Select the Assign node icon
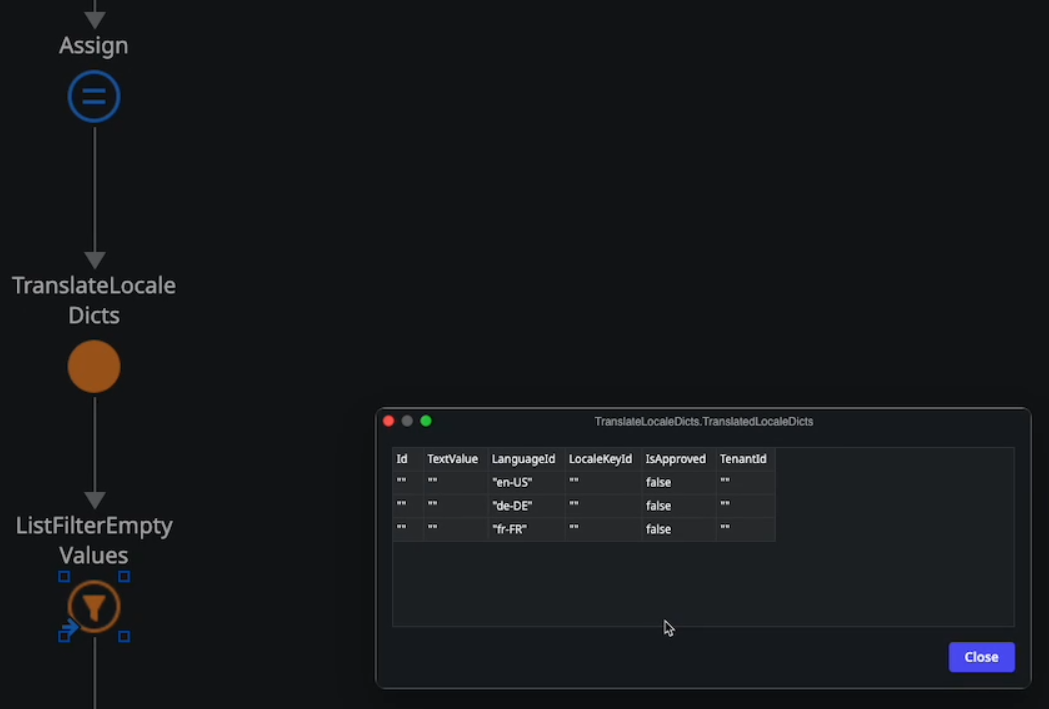The height and width of the screenshot is (709, 1049). (x=94, y=97)
